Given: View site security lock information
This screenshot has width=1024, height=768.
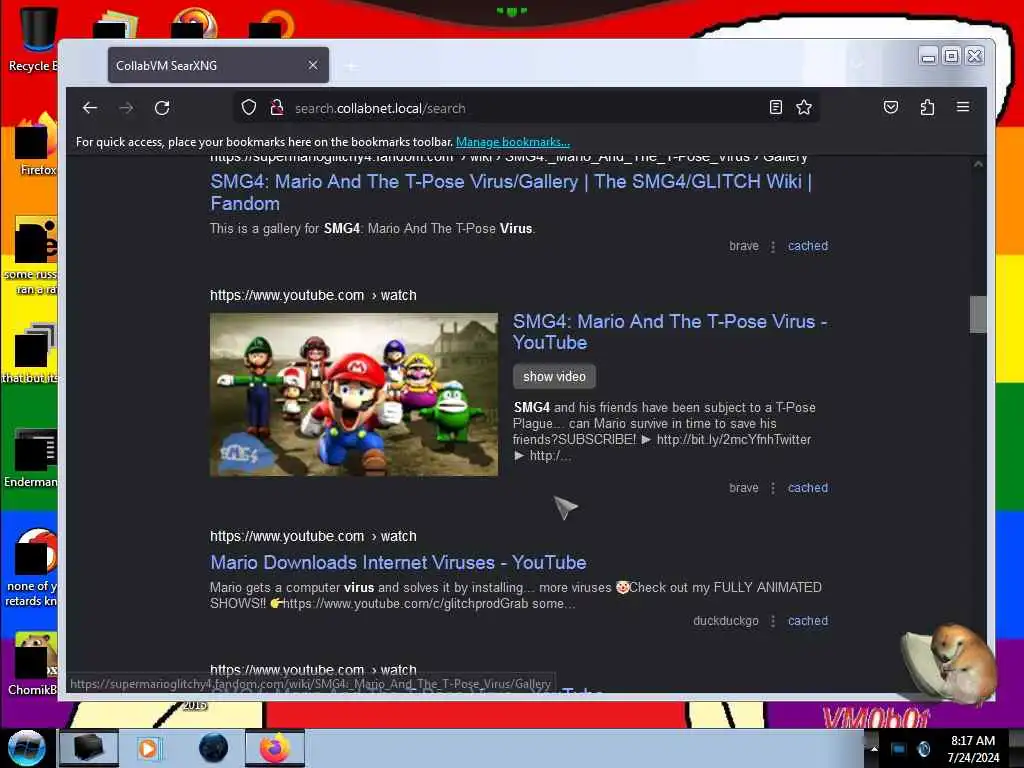Looking at the screenshot, I should (277, 107).
